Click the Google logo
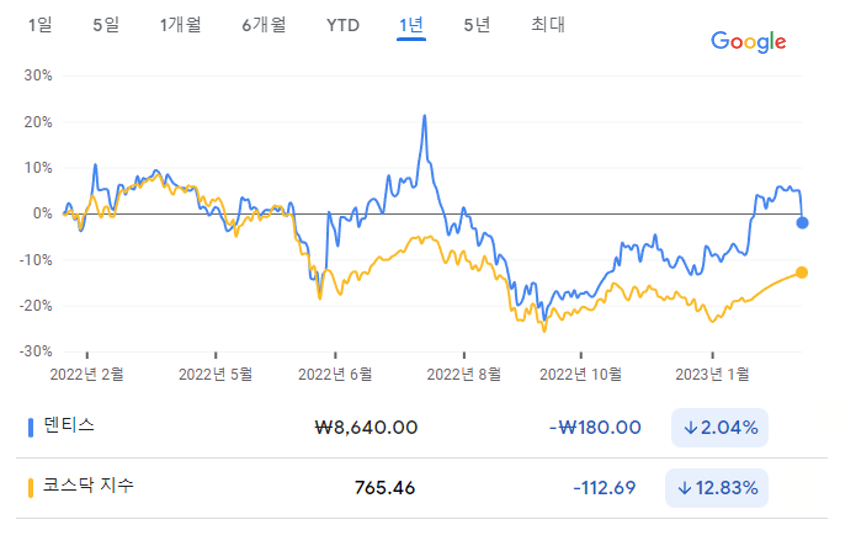The width and height of the screenshot is (843, 533). pos(748,41)
